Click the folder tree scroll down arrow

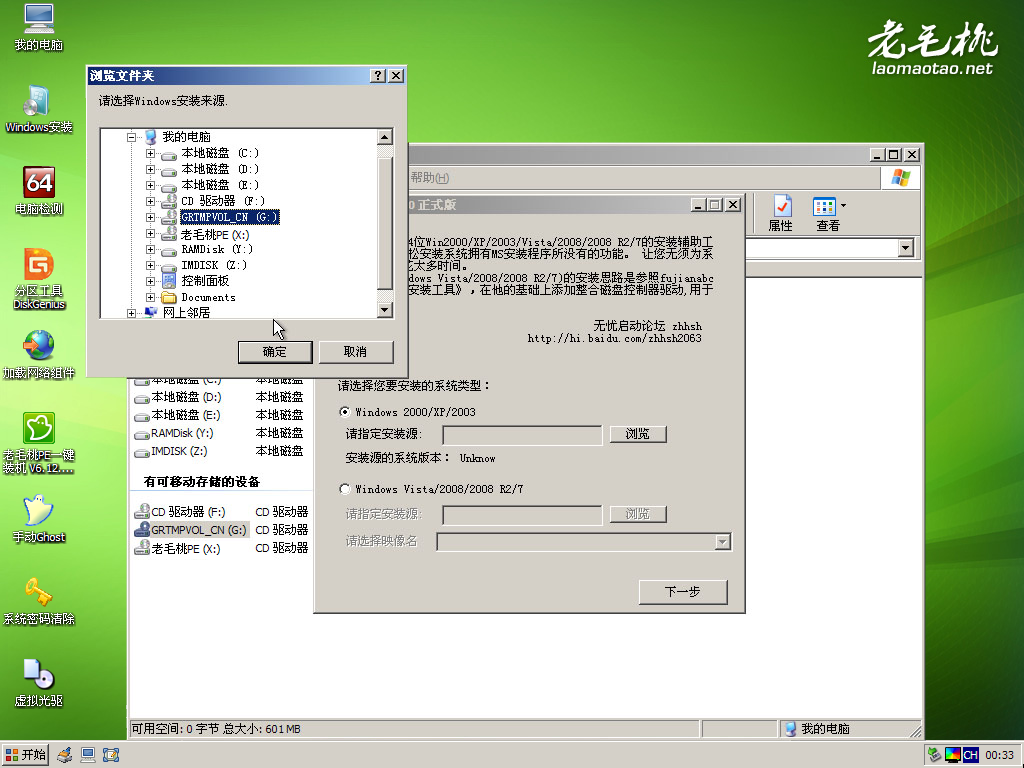[x=385, y=310]
